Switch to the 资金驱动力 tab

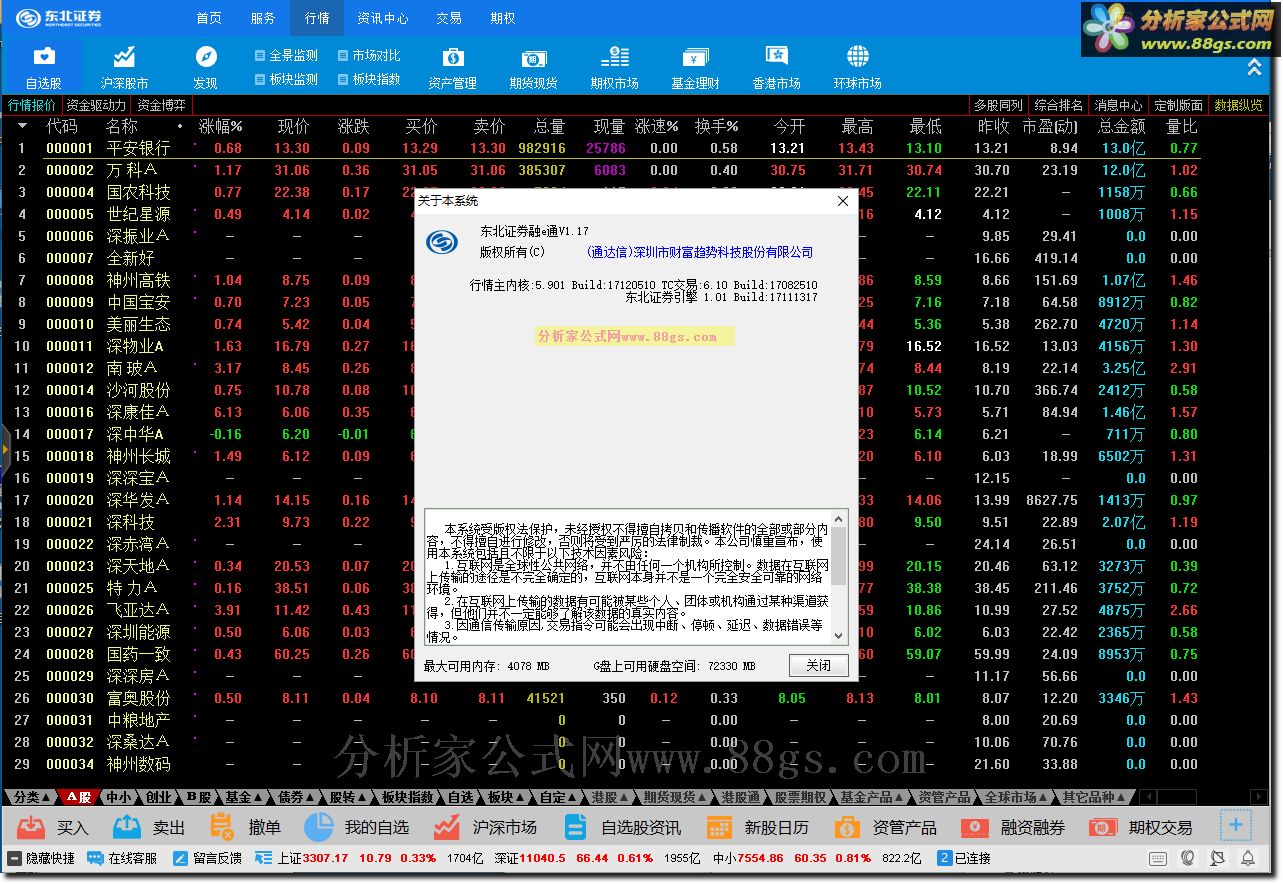click(97, 105)
